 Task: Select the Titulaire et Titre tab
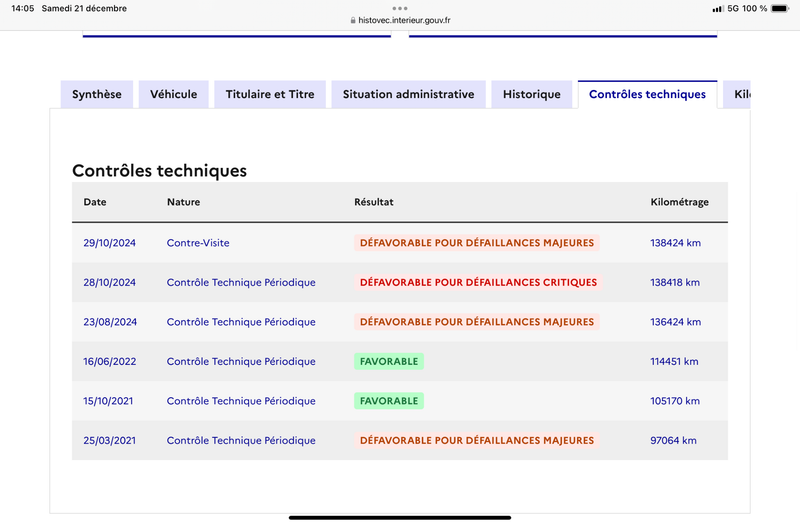[270, 94]
